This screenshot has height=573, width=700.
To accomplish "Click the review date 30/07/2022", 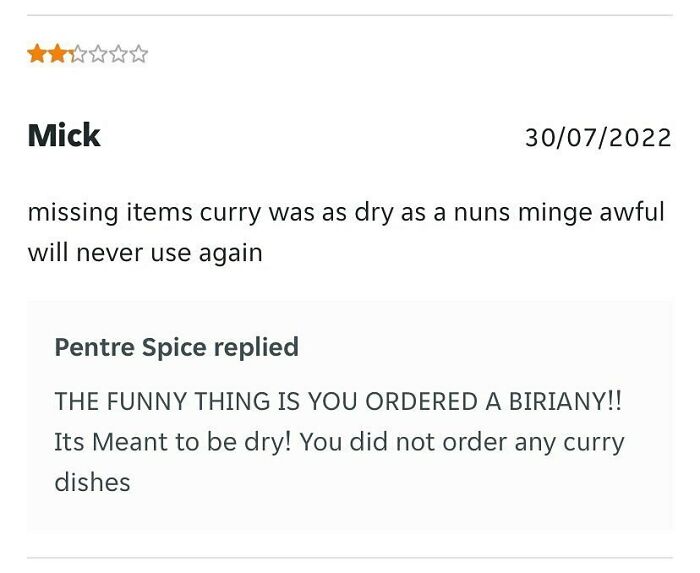I will pos(598,137).
